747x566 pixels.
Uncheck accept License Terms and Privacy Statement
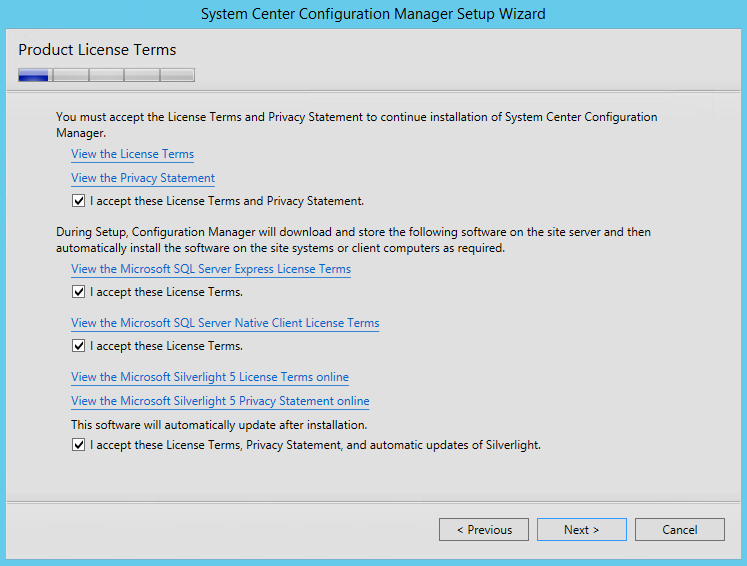[79, 201]
